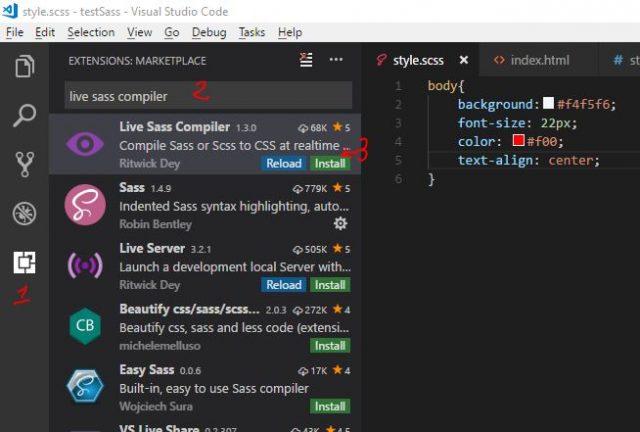Open Extensions panel more actions menu
This screenshot has width=640, height=432.
pyautogui.click(x=336, y=60)
